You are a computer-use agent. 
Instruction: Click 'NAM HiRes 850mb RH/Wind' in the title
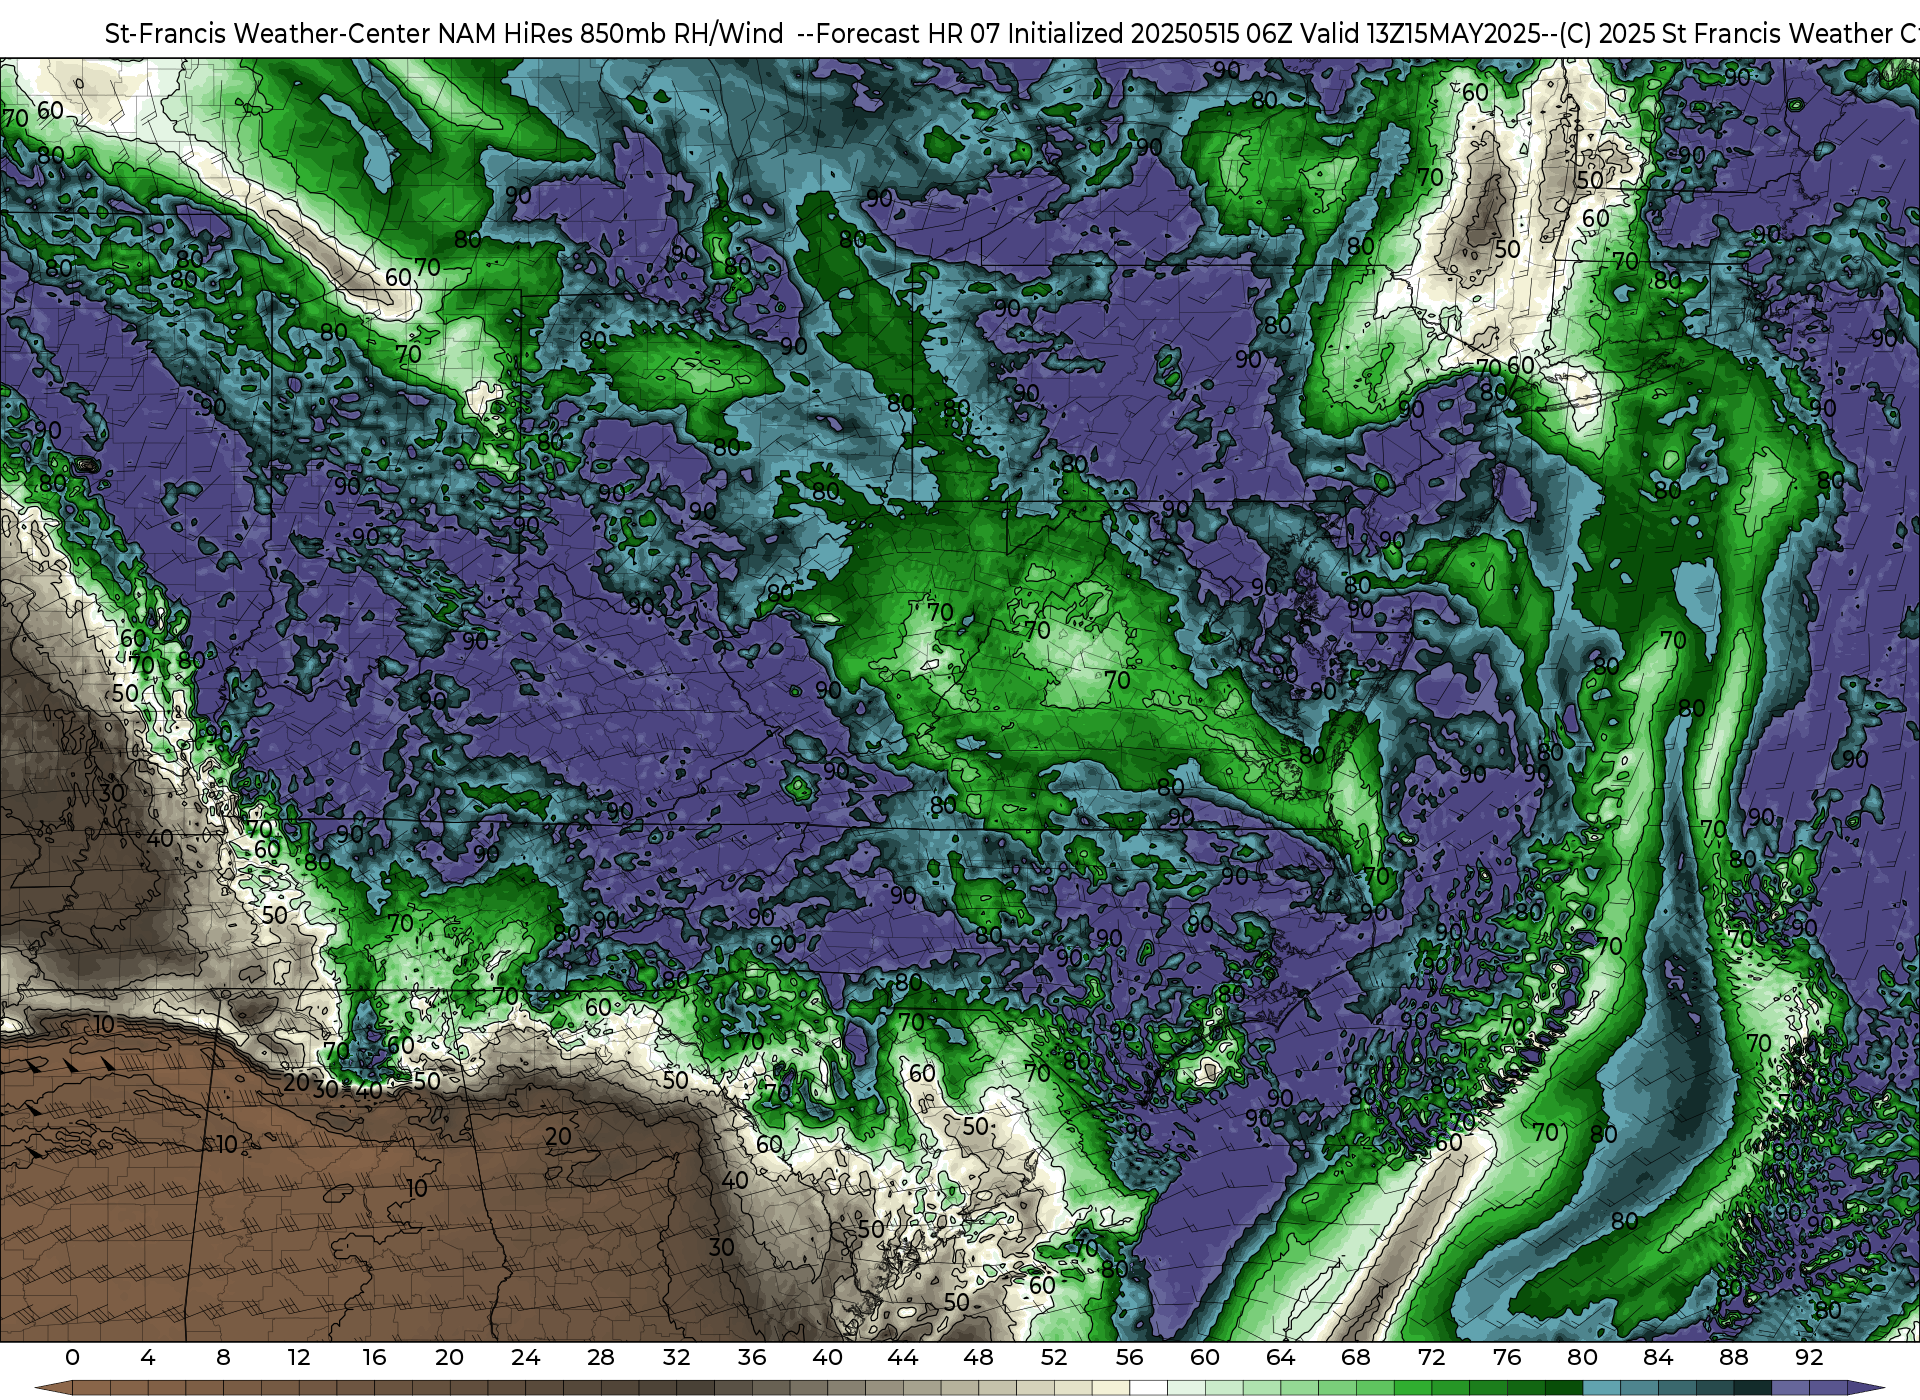(611, 34)
